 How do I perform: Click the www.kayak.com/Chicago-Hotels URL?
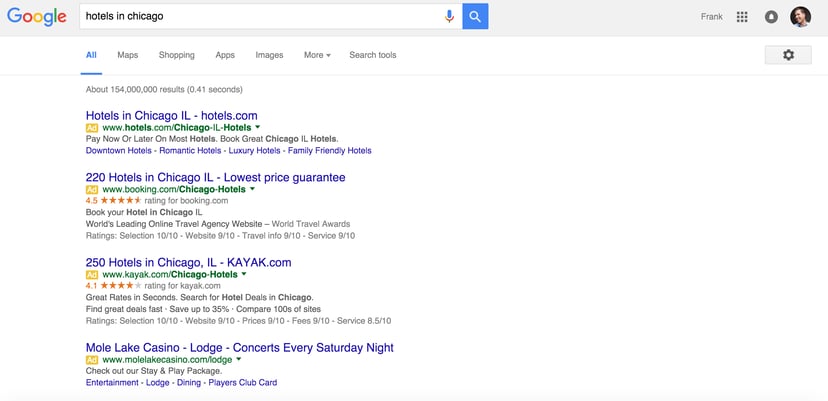[x=170, y=275]
